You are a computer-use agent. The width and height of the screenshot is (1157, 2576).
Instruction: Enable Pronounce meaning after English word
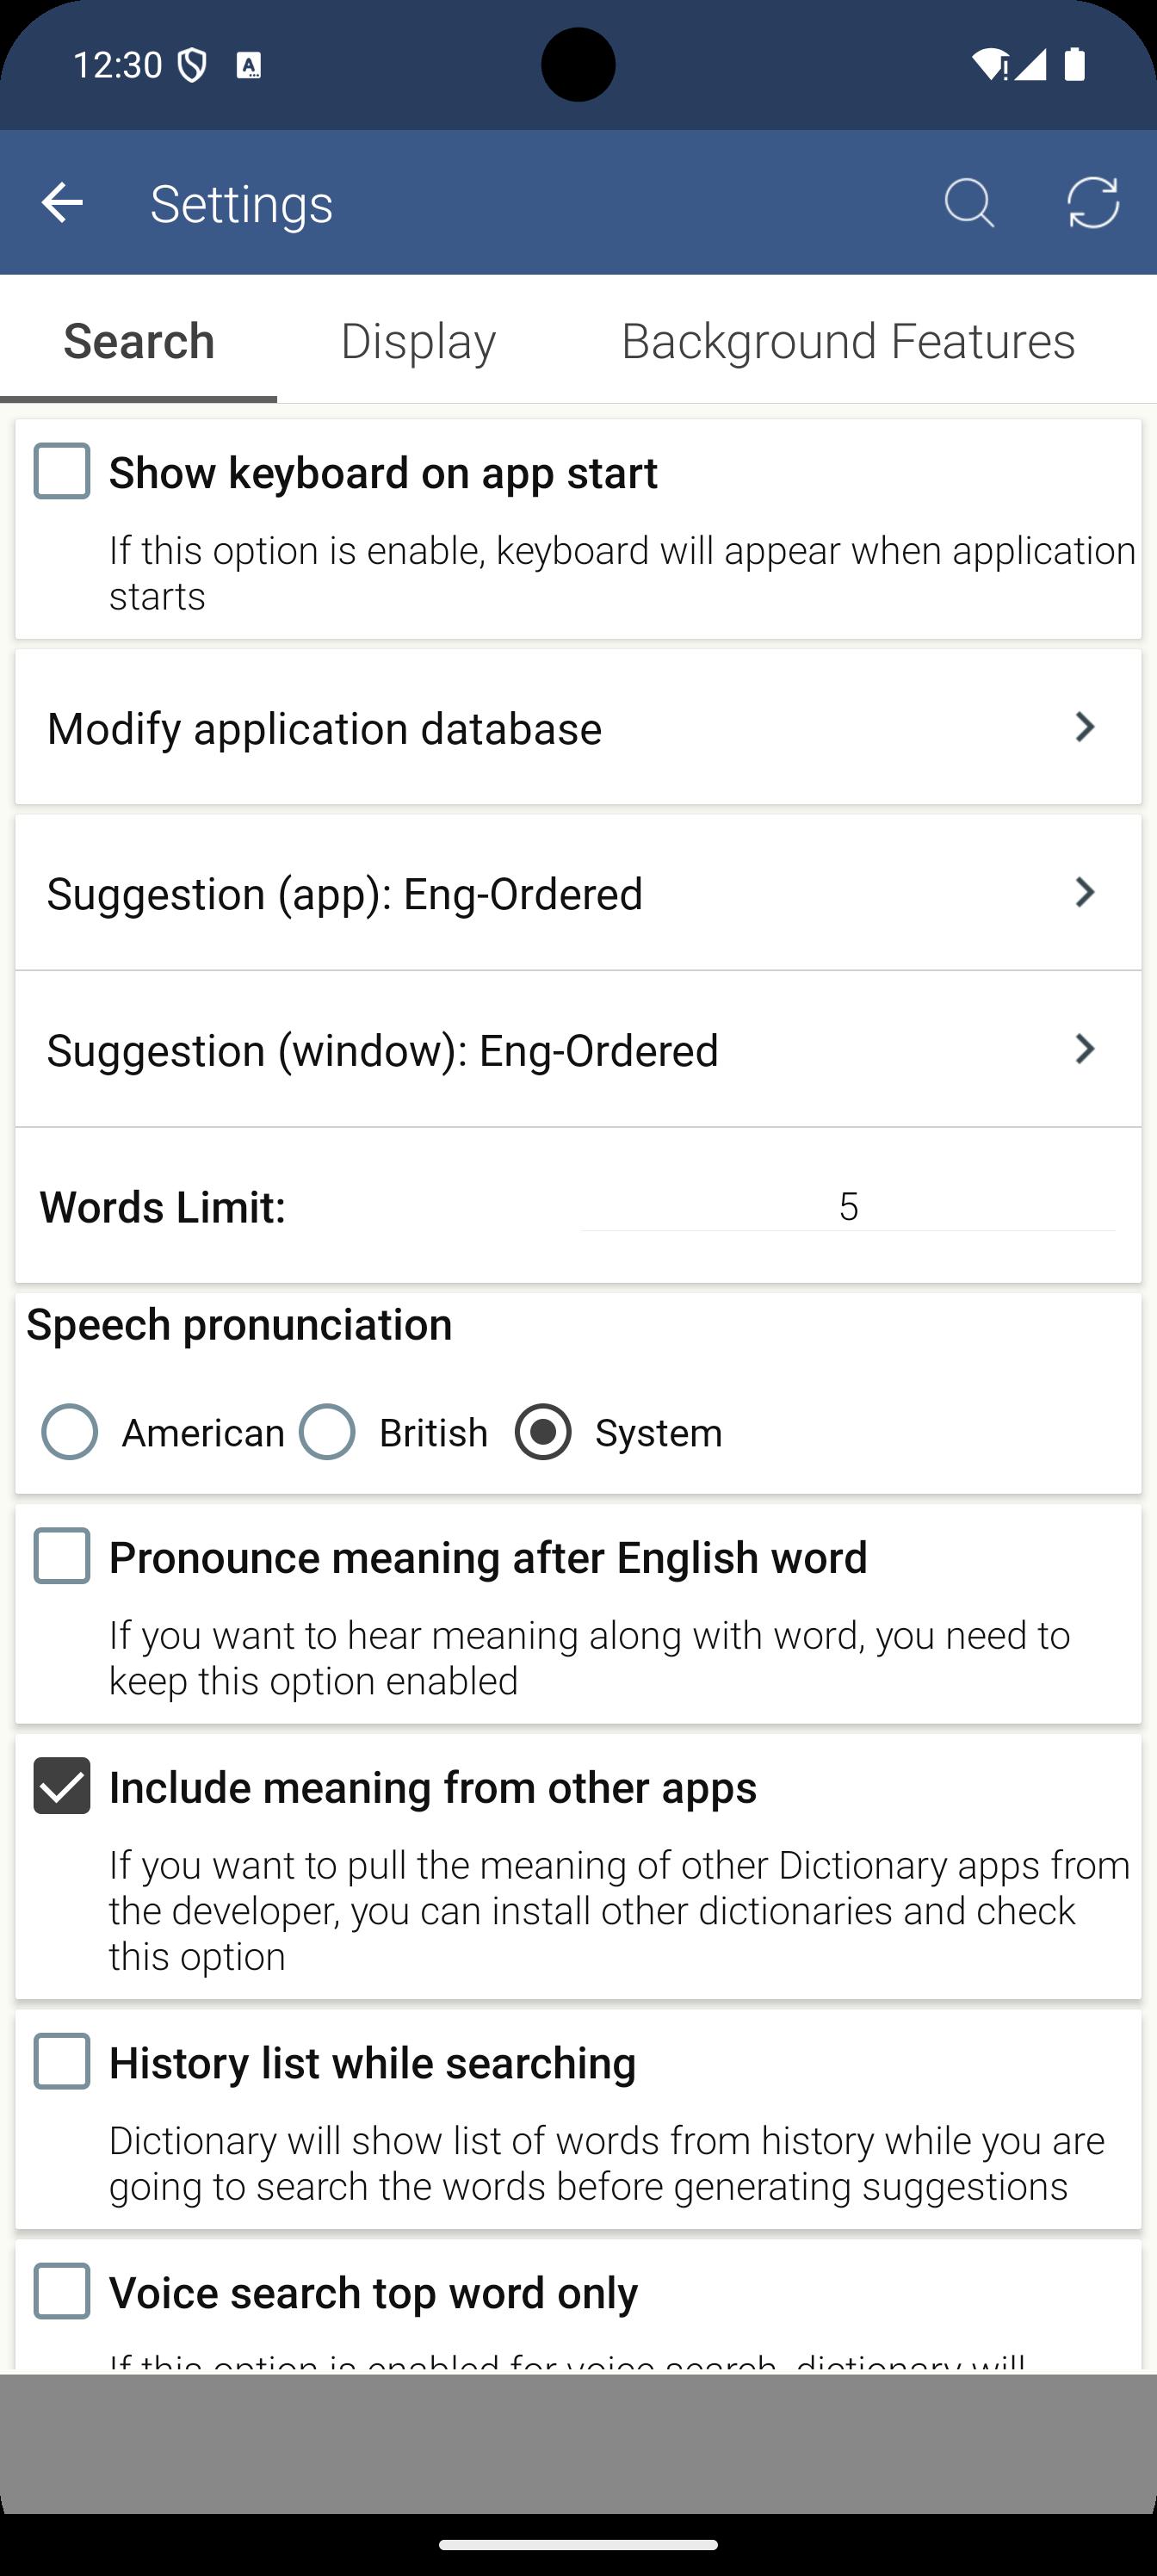click(x=62, y=1556)
